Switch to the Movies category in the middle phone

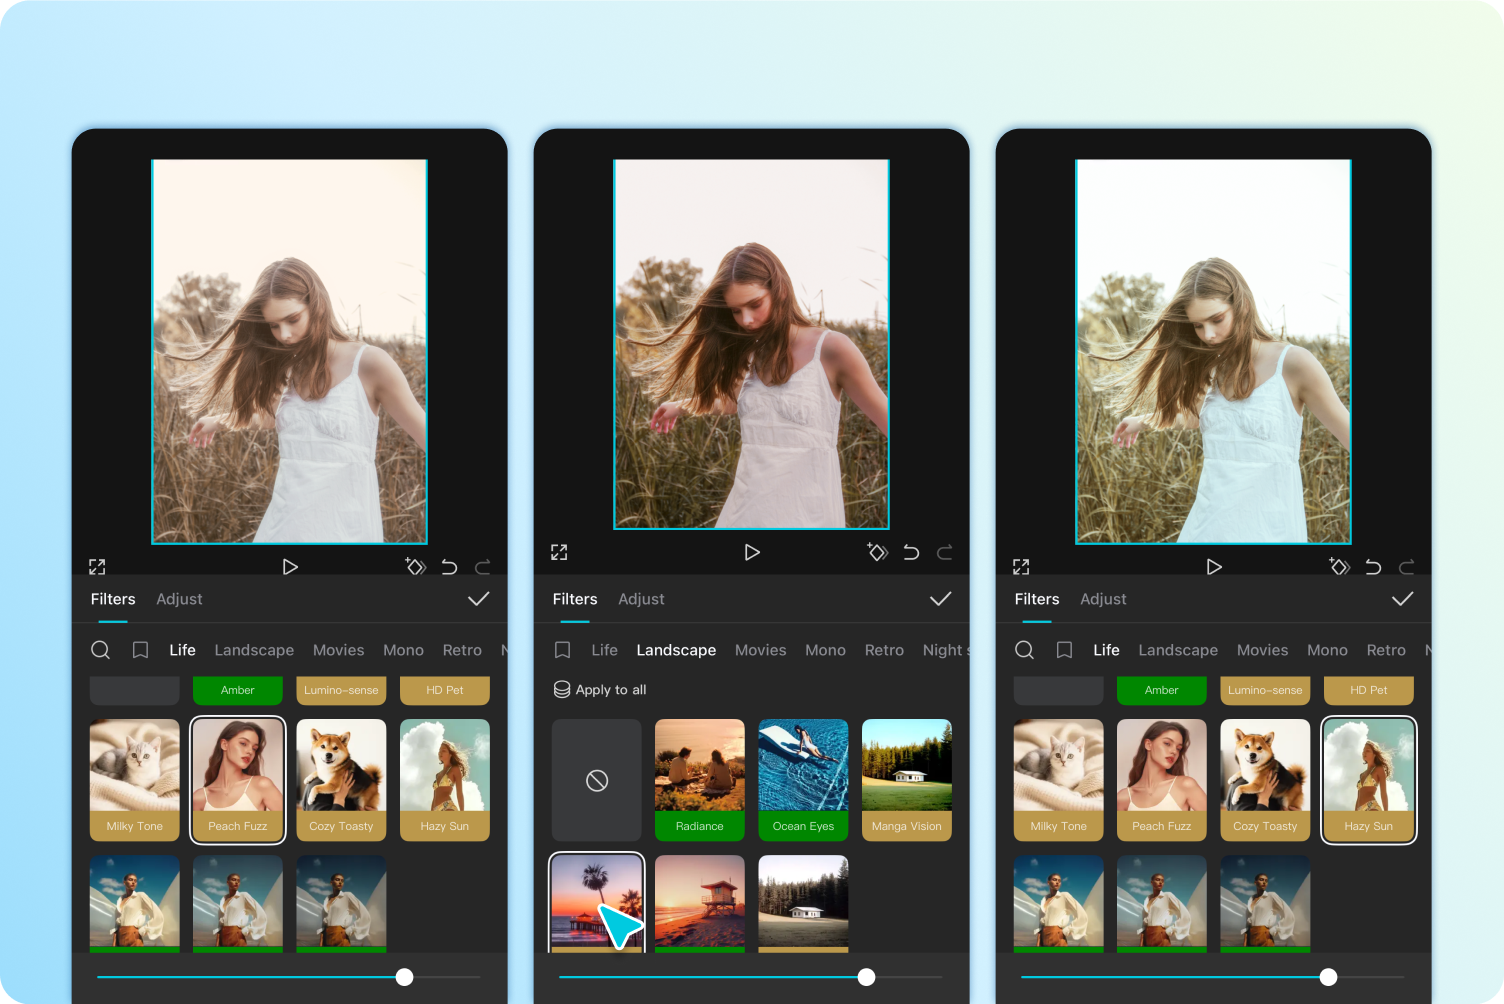coord(760,650)
